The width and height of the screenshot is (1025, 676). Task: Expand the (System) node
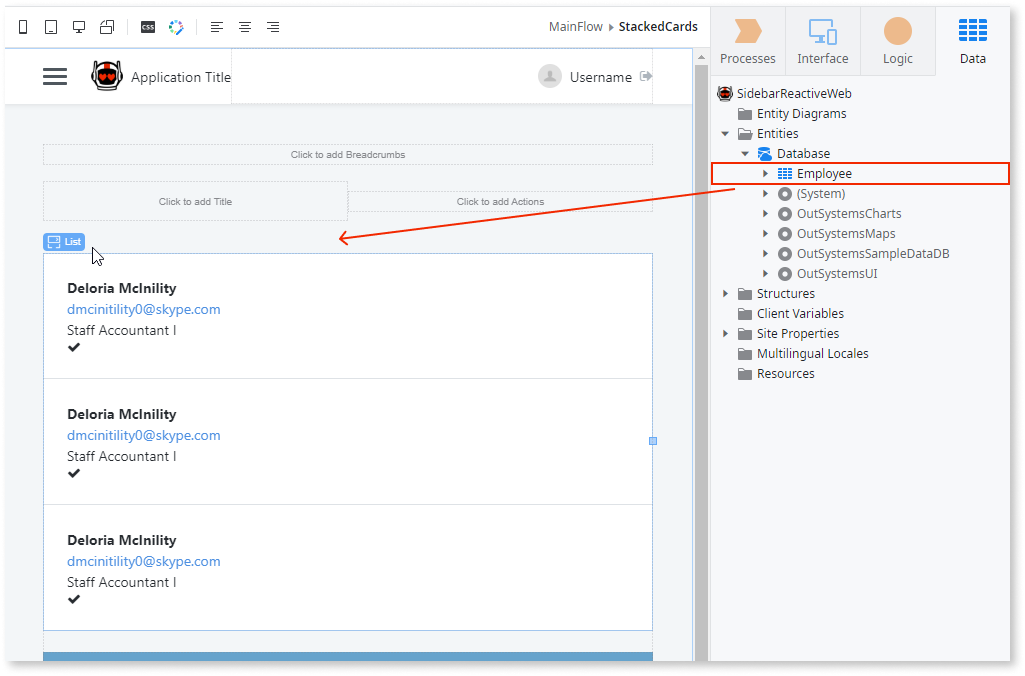point(765,193)
